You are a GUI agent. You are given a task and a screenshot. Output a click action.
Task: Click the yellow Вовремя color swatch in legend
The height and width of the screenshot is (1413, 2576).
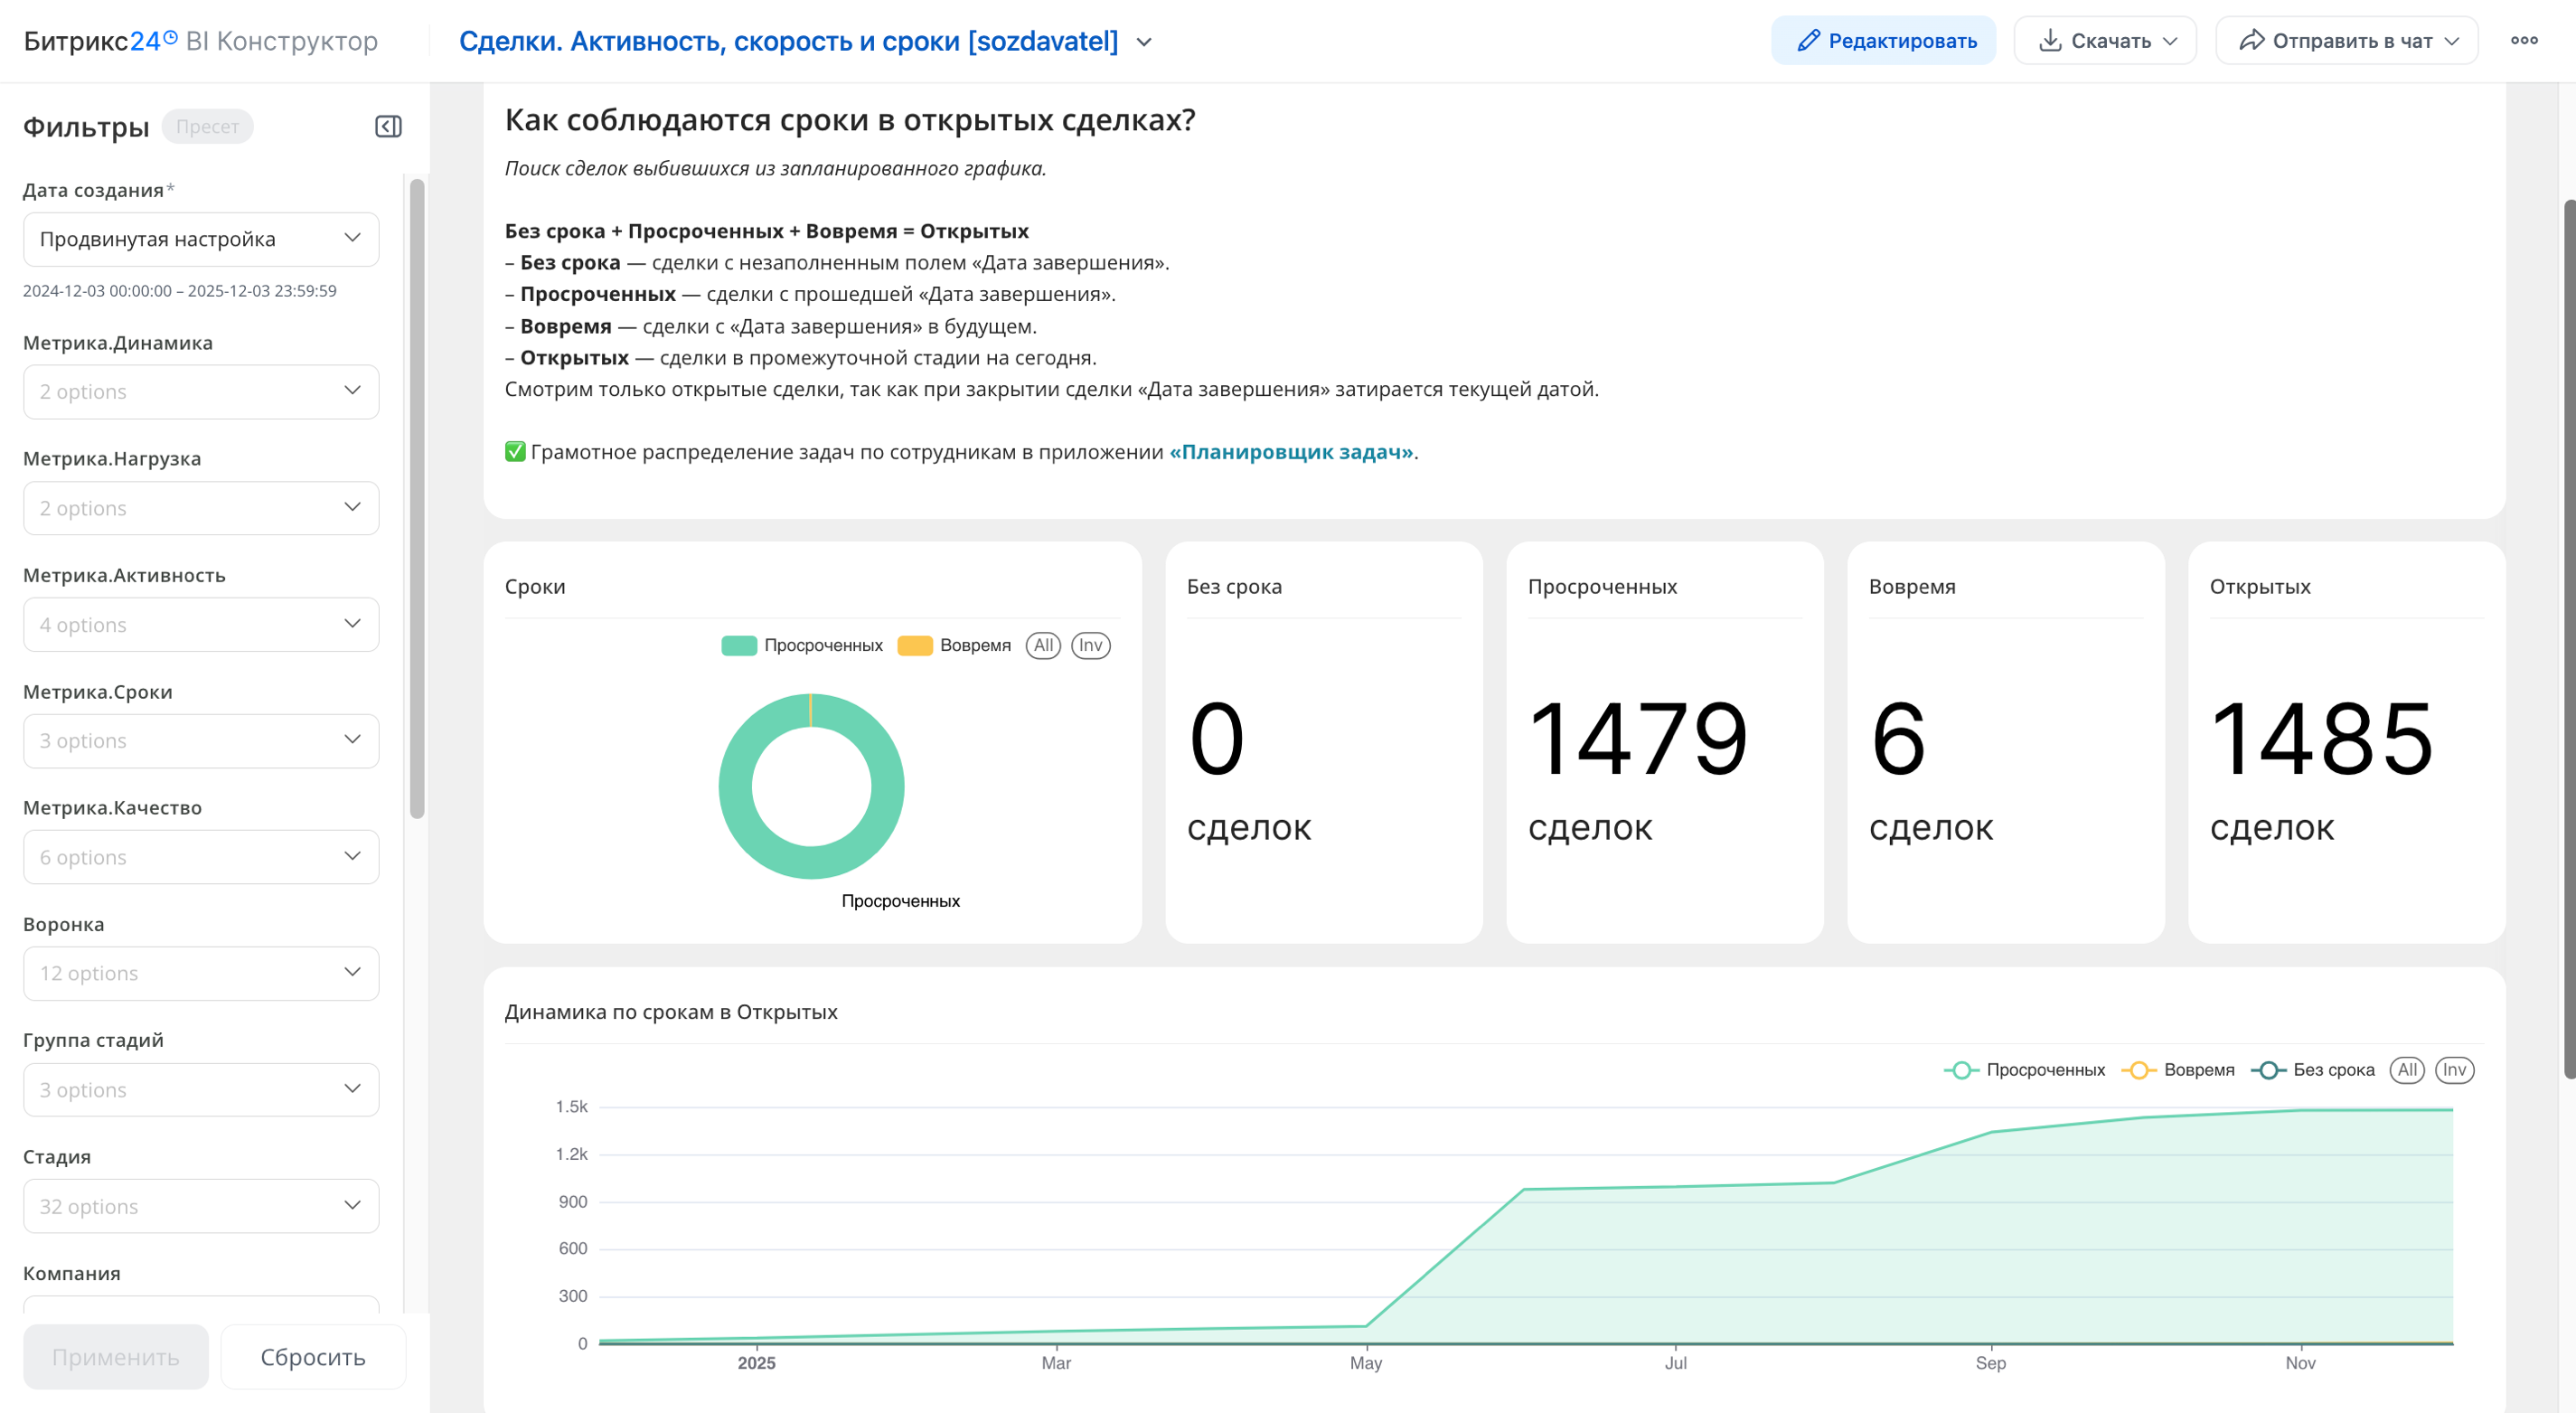[x=914, y=645]
